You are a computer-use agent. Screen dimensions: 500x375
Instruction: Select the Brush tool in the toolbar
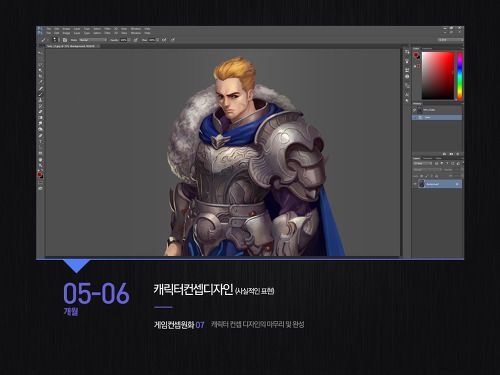click(x=41, y=94)
